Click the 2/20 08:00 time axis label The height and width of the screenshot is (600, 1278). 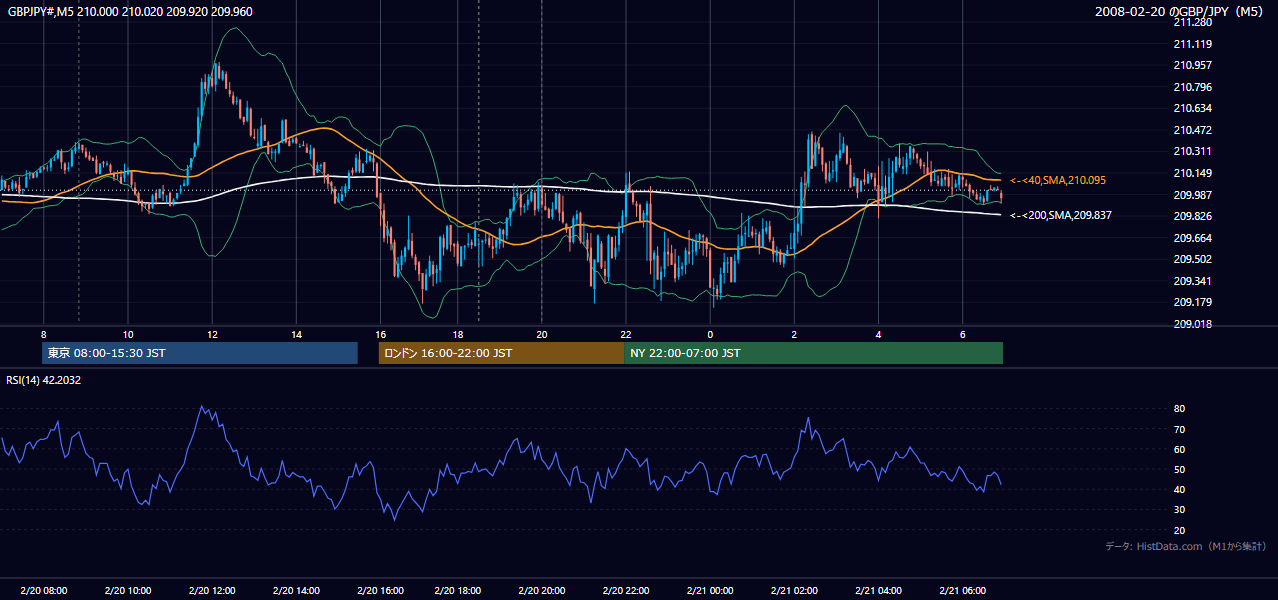pyautogui.click(x=43, y=590)
